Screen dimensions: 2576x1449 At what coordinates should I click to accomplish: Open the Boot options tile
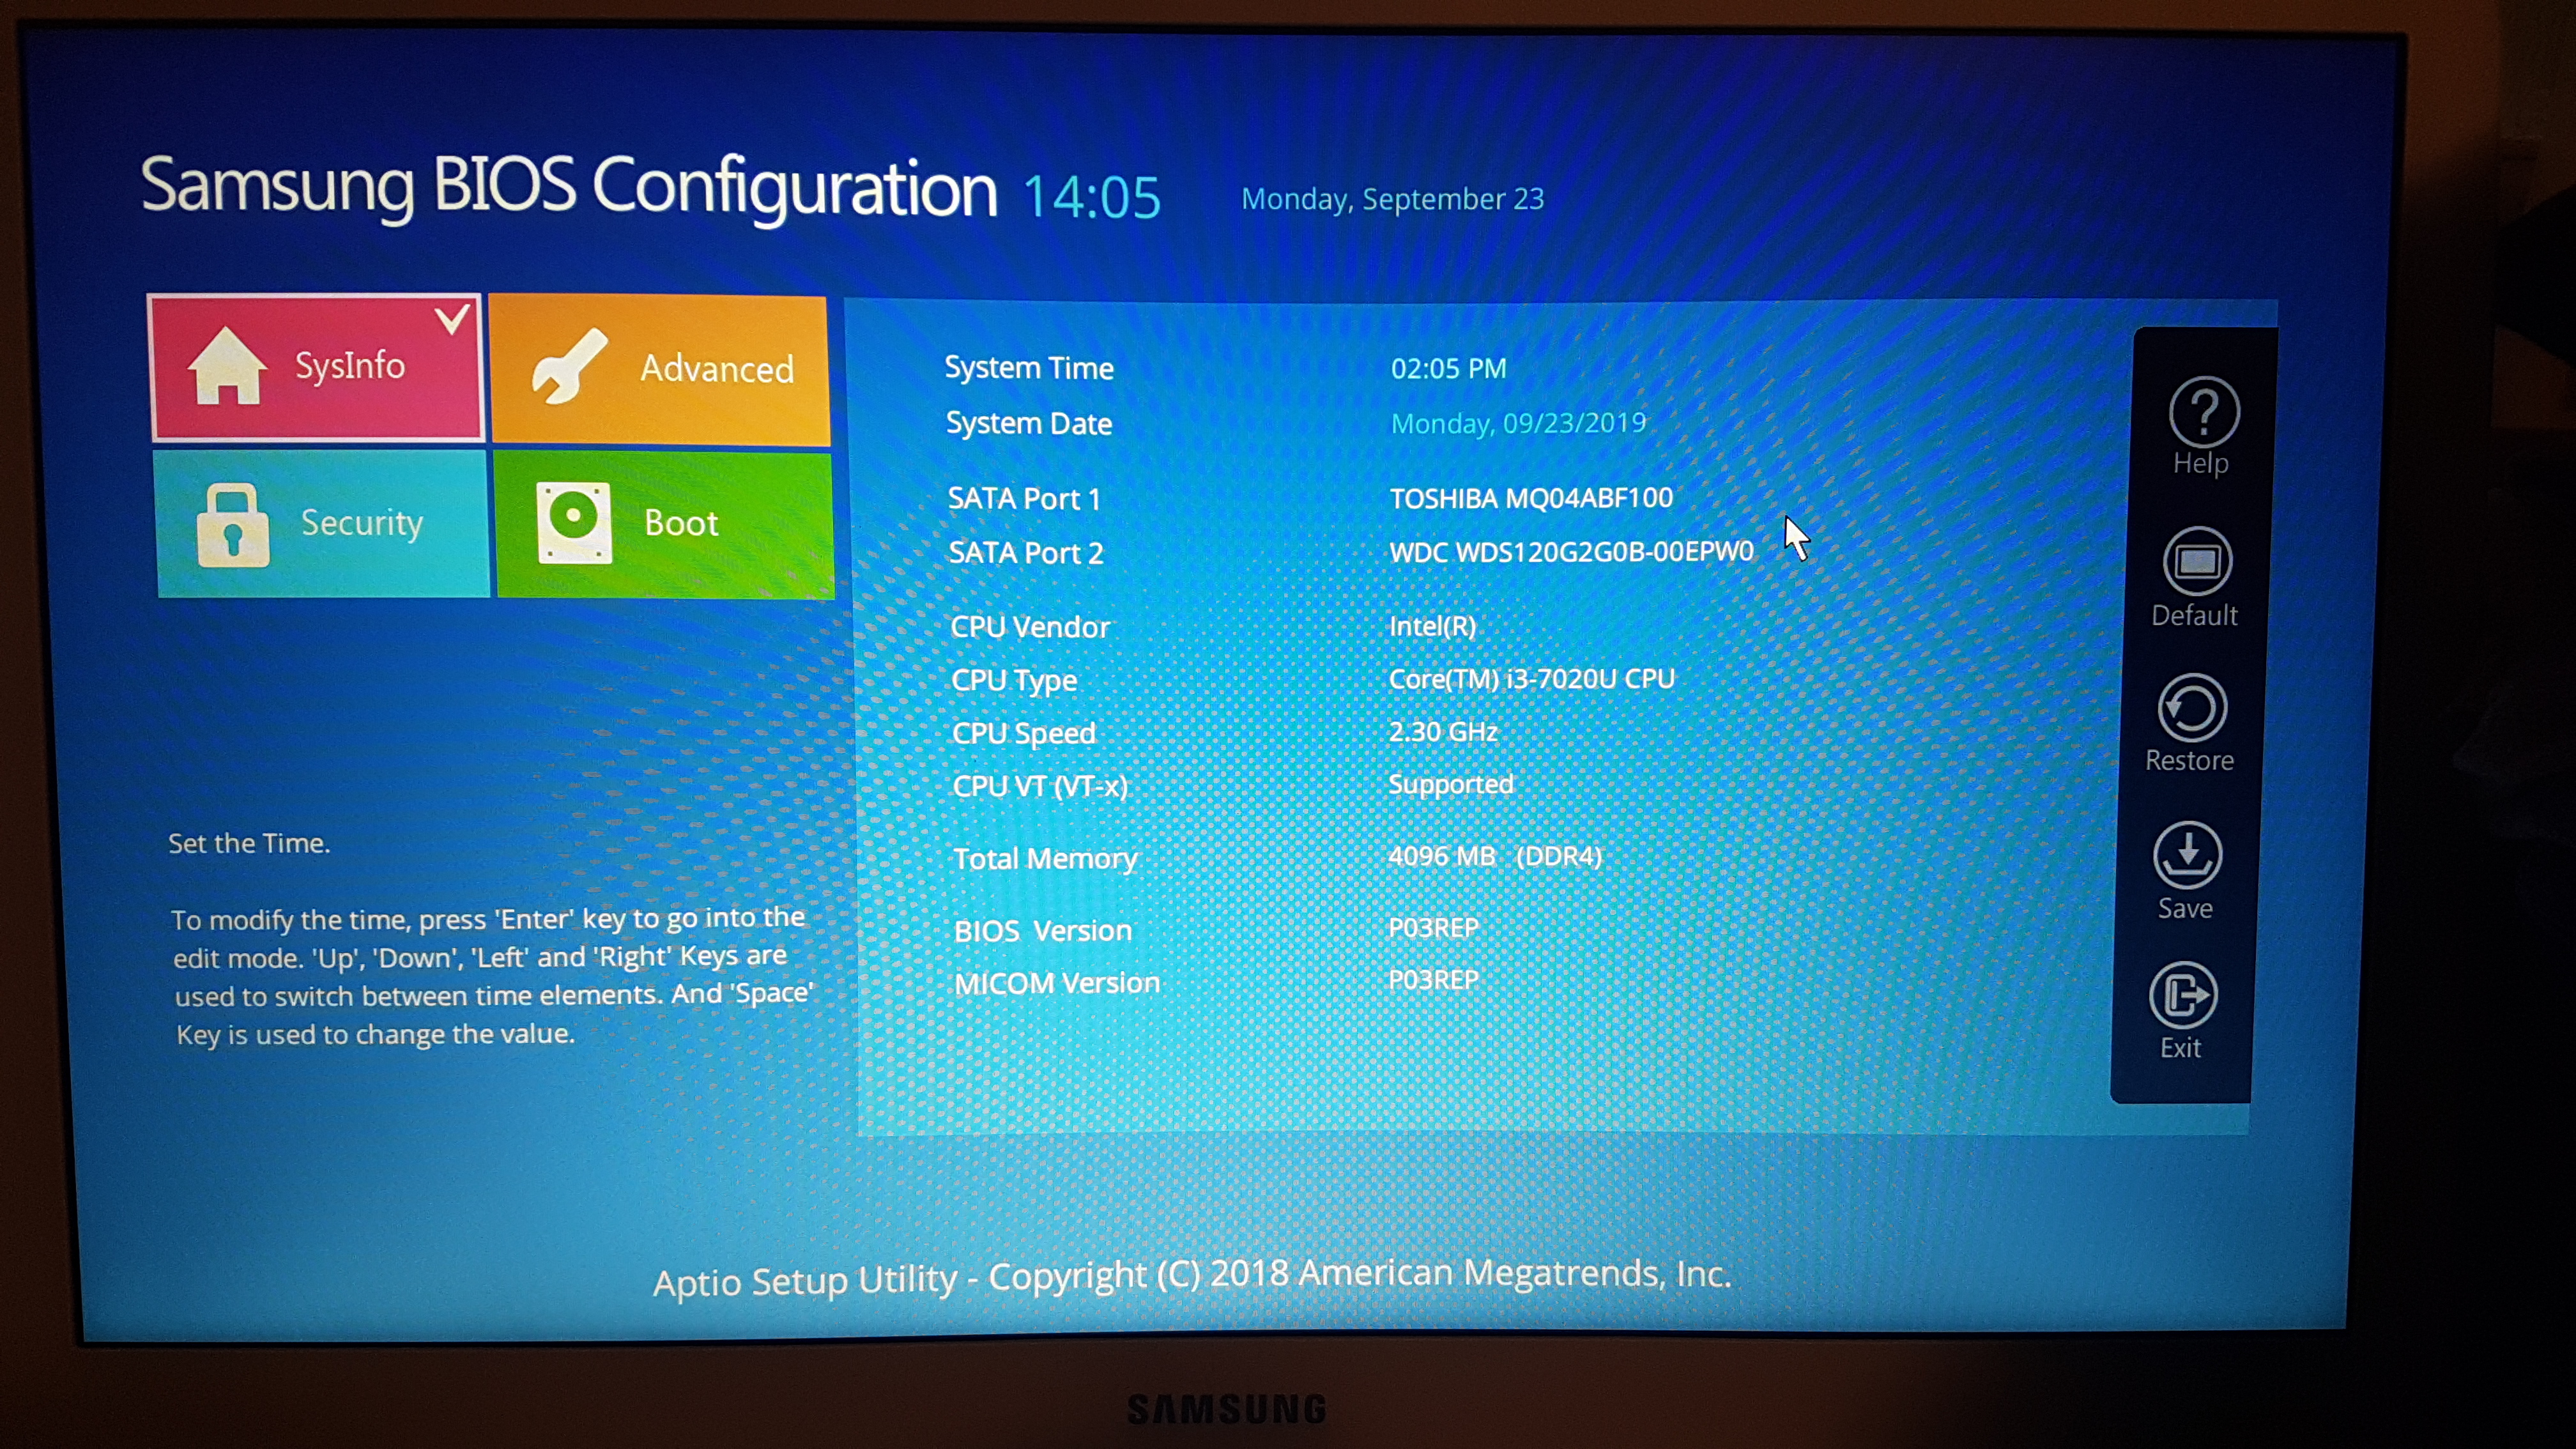[665, 525]
